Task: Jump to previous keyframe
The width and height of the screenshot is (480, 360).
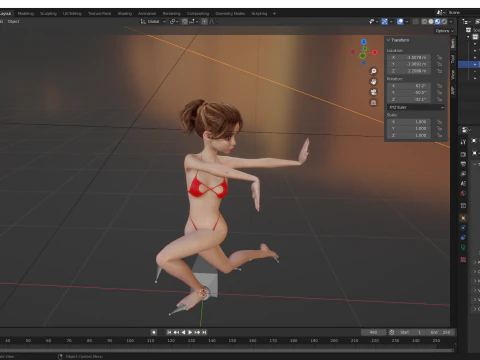Action: 176,332
